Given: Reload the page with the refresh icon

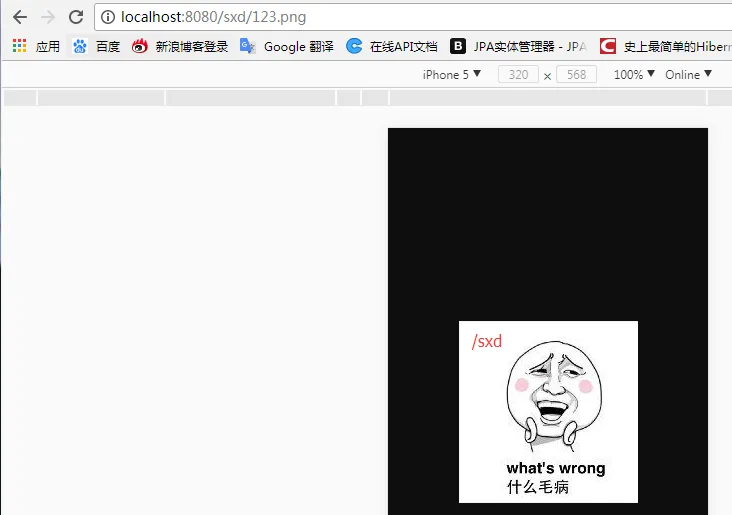Looking at the screenshot, I should point(76,17).
